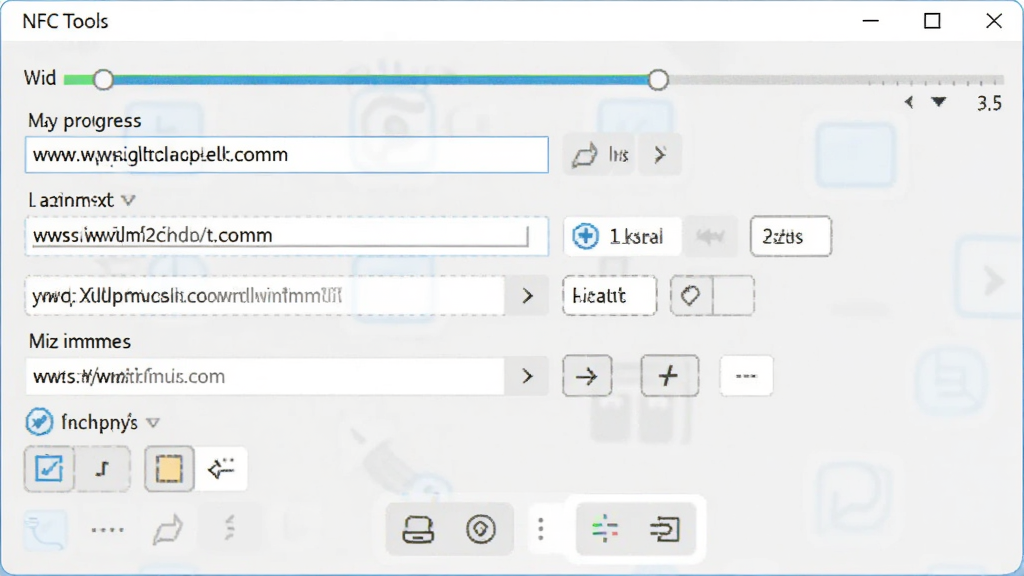Click the heart icon button
Image resolution: width=1024 pixels, height=576 pixels.
(x=691, y=296)
